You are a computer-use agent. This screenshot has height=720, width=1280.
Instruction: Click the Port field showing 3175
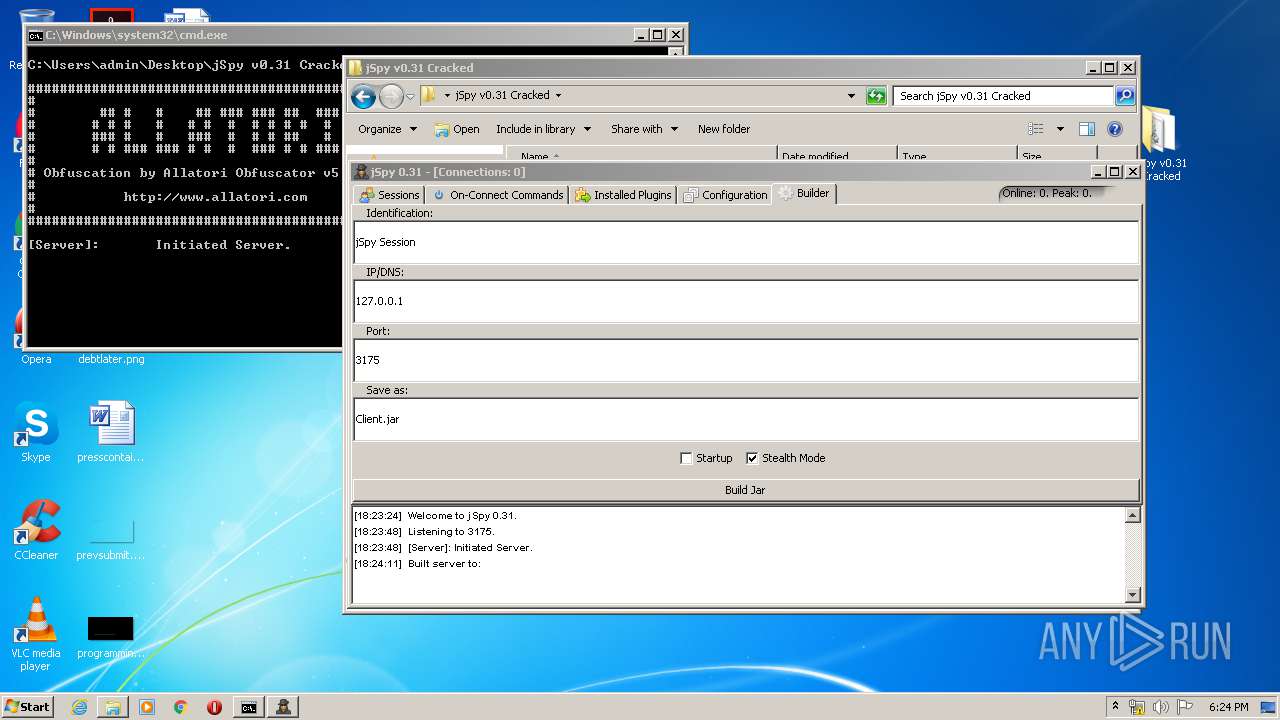(746, 360)
